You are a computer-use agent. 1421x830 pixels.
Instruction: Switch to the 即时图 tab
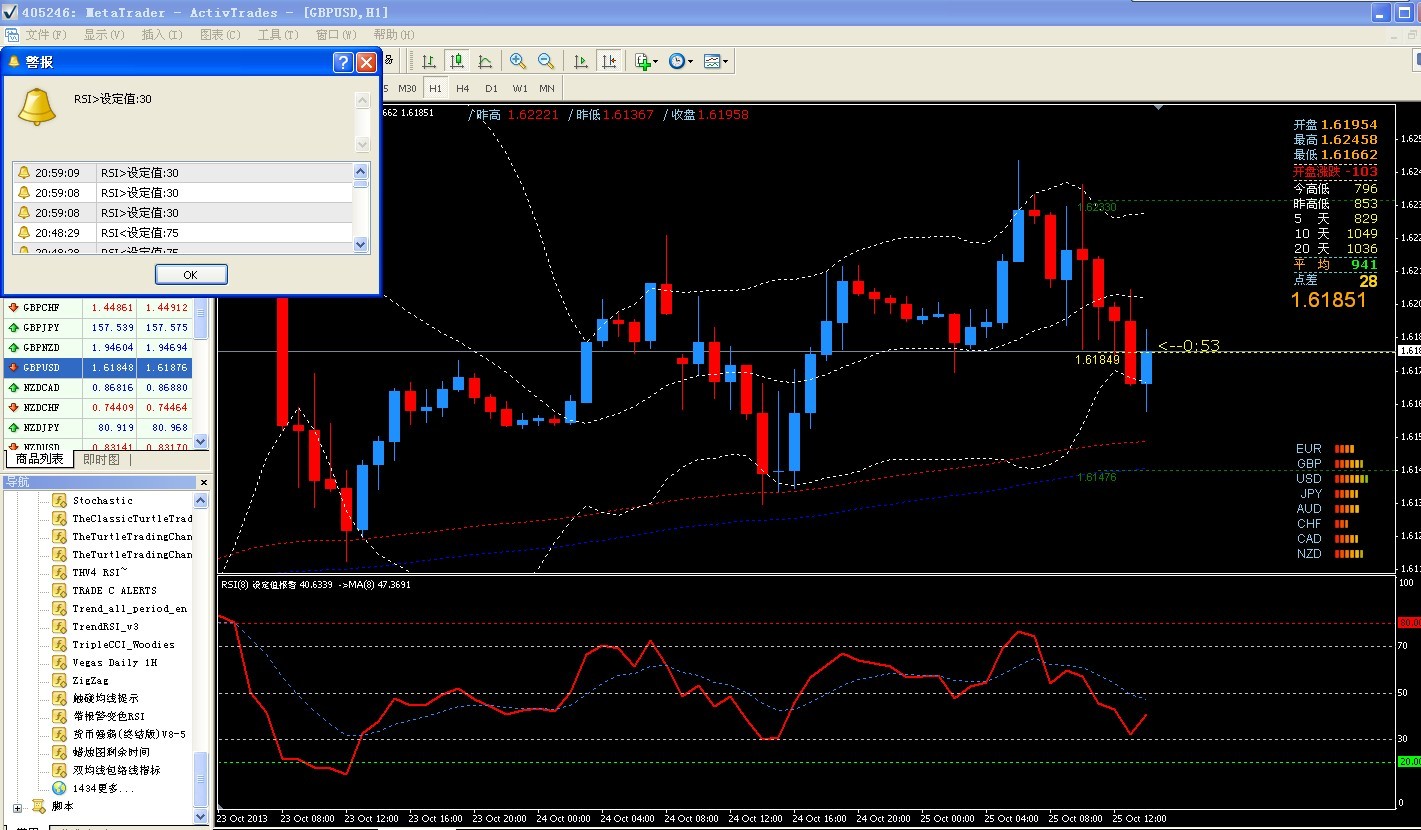coord(101,459)
